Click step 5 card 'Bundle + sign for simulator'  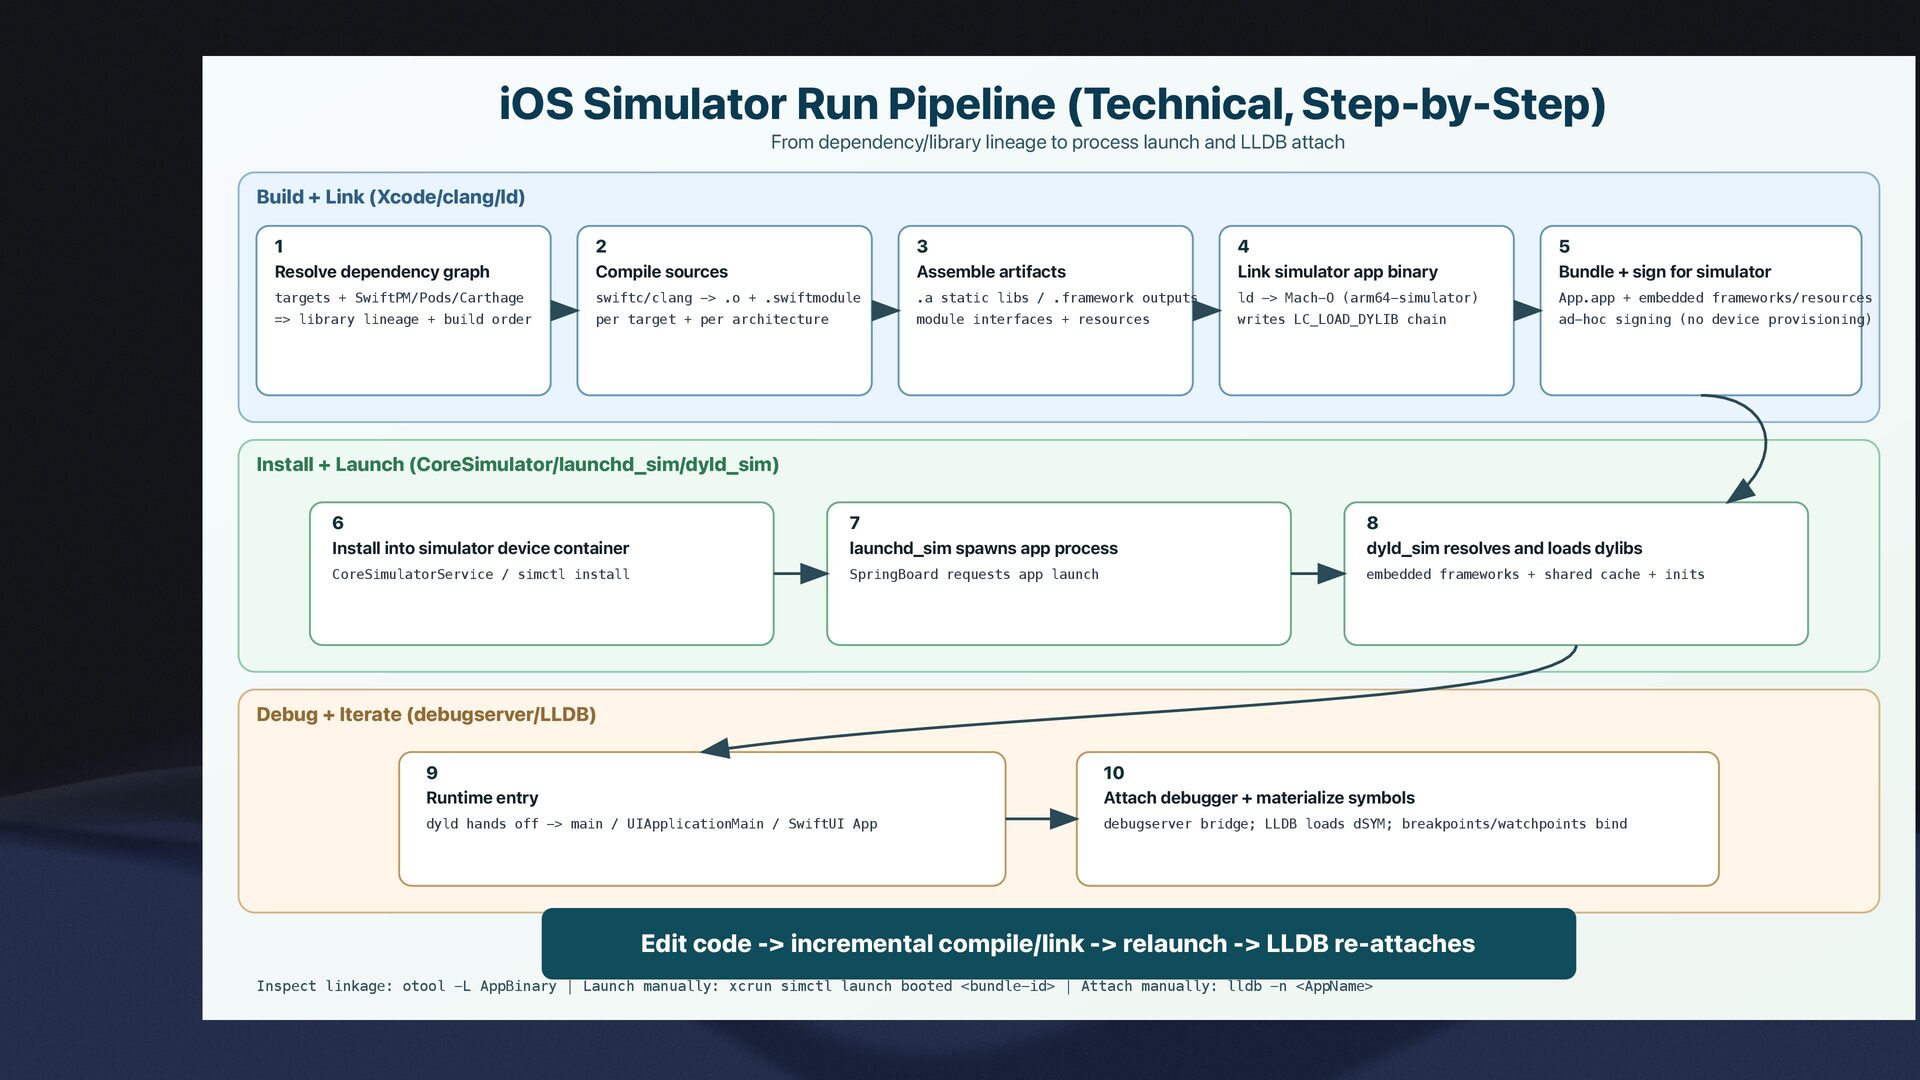[1700, 310]
